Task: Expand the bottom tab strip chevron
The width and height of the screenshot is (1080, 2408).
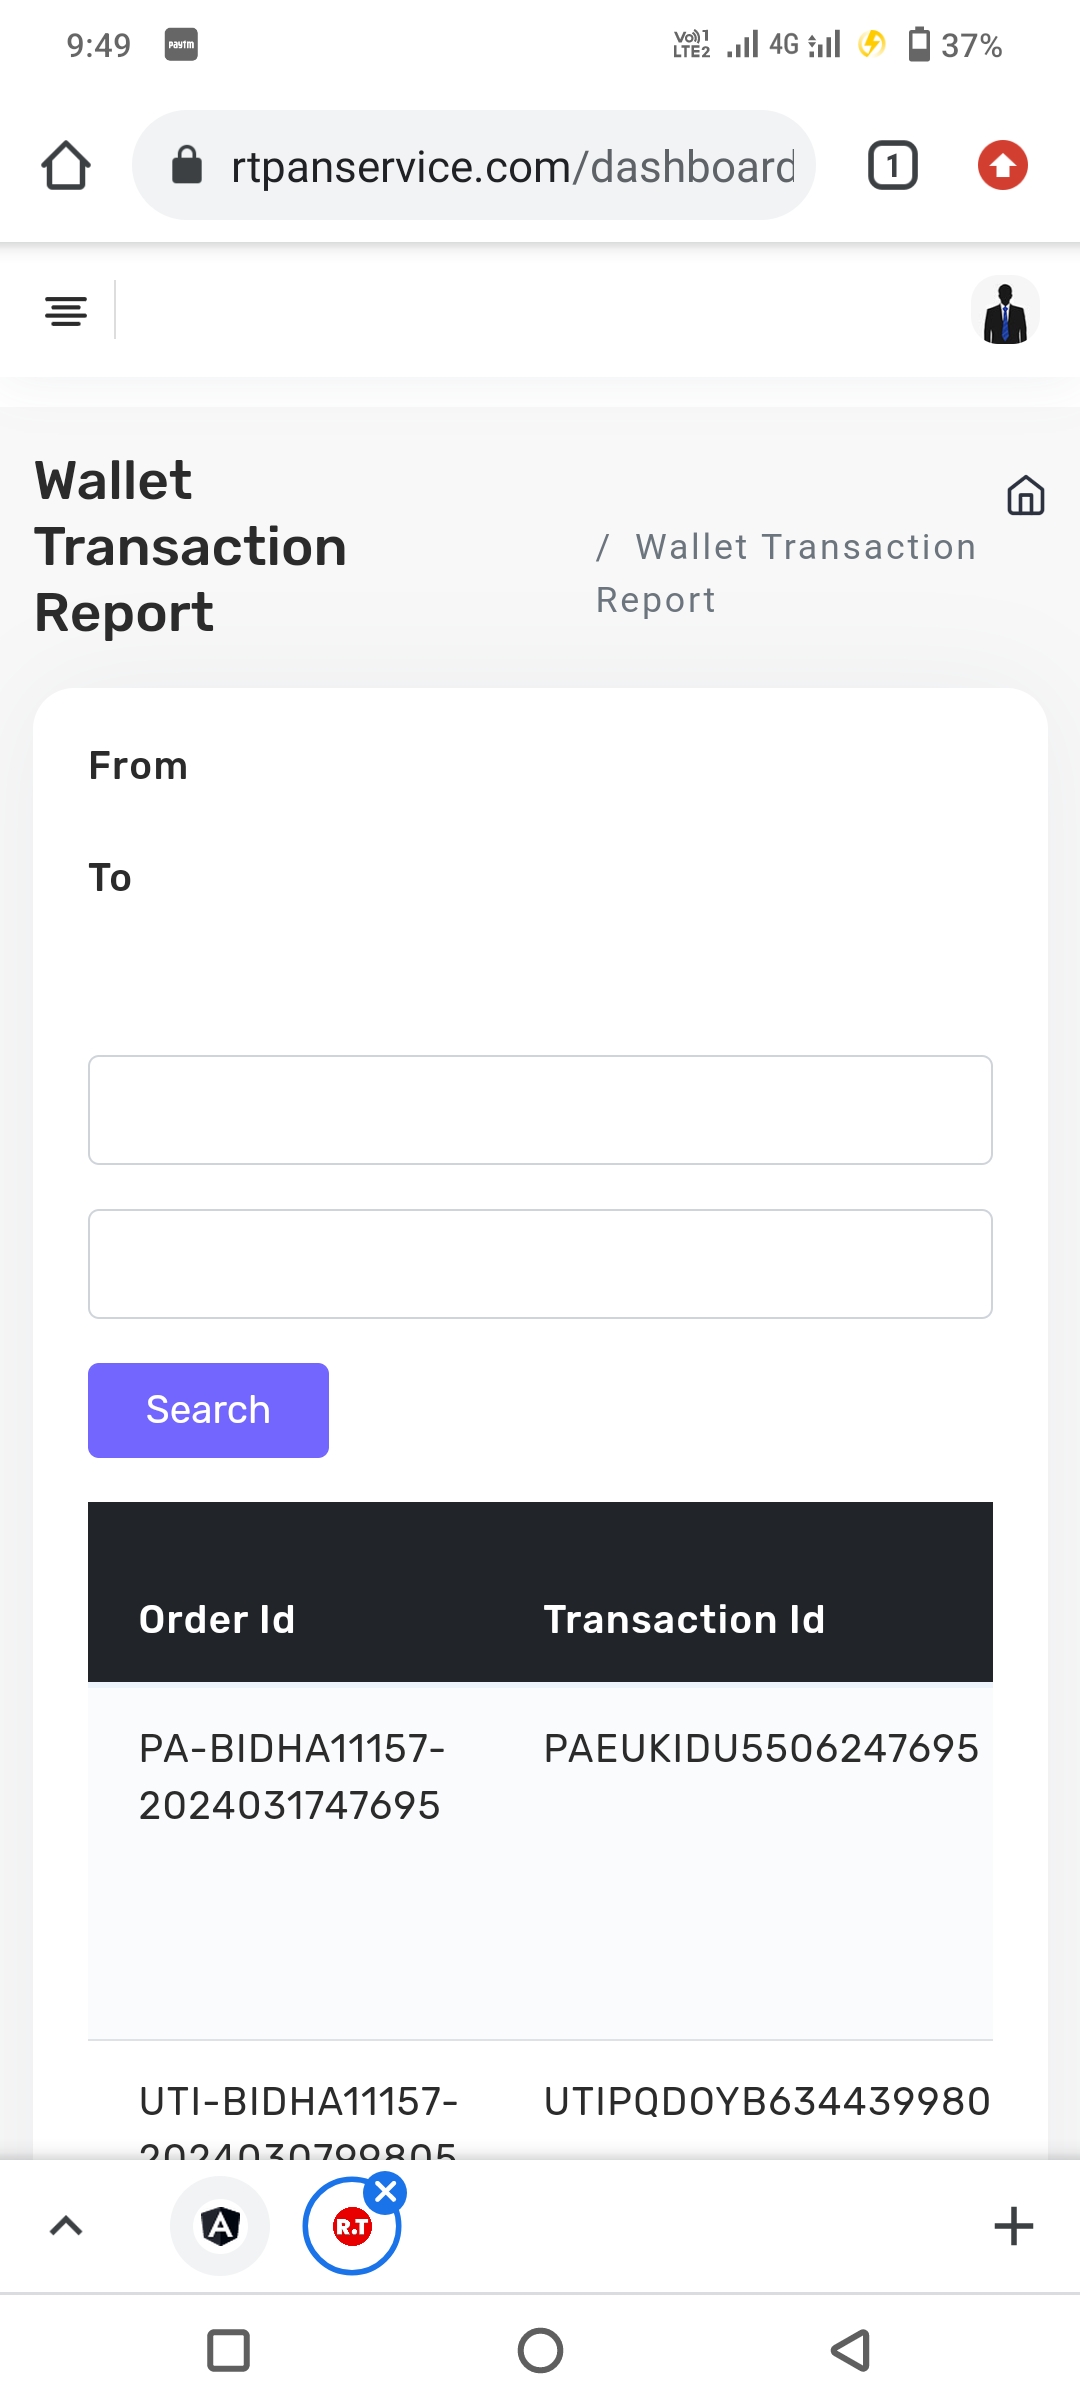Action: click(x=66, y=2226)
